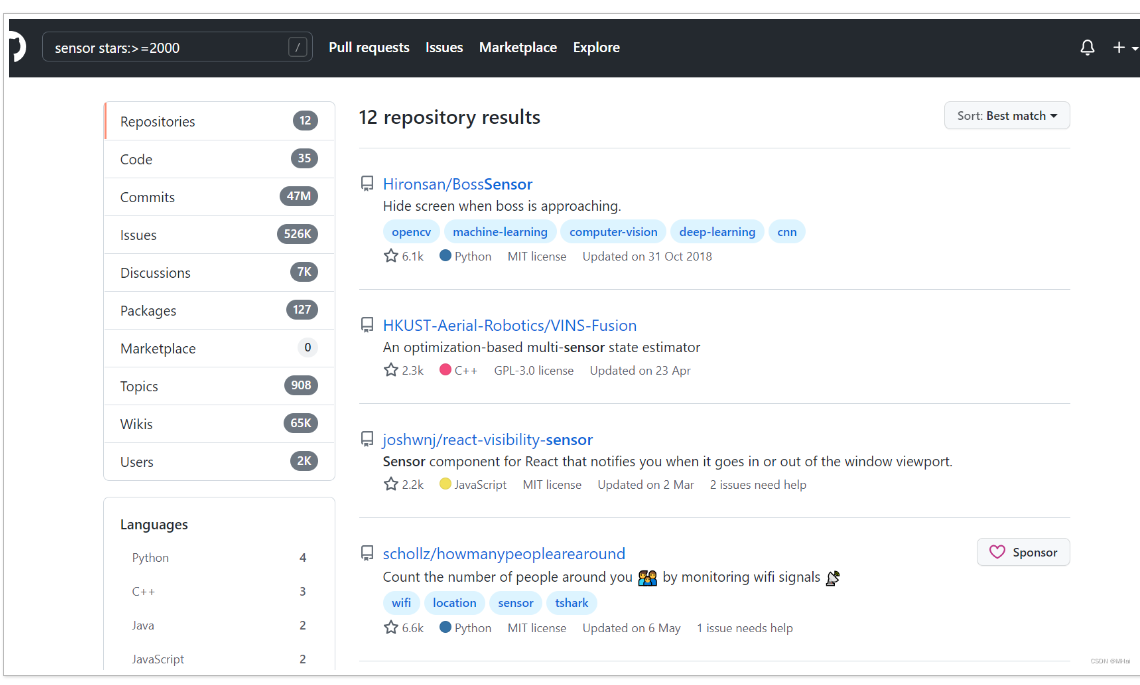The height and width of the screenshot is (685, 1140).
Task: Click 'Updated on 31 Oct 2018' text
Action: 647,257
